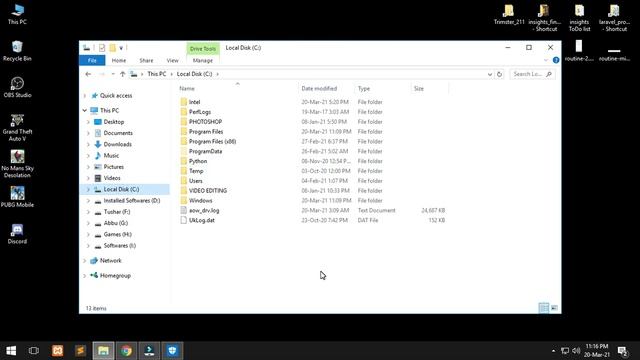Refresh the Local Disk (C:) view

[499, 74]
